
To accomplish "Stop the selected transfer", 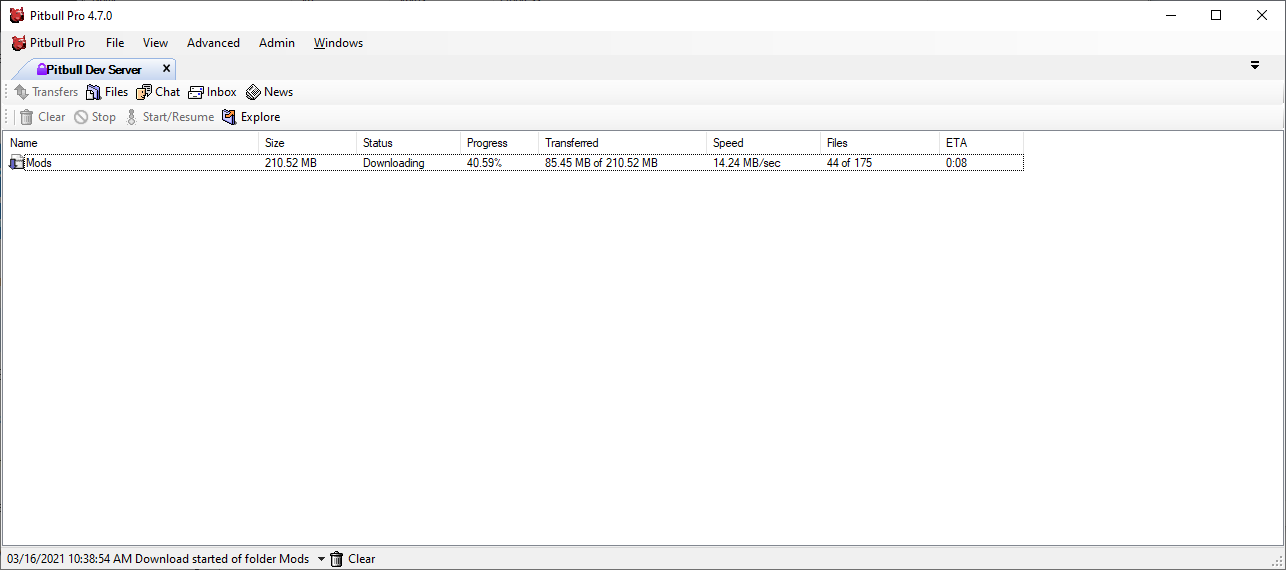I will 95,117.
